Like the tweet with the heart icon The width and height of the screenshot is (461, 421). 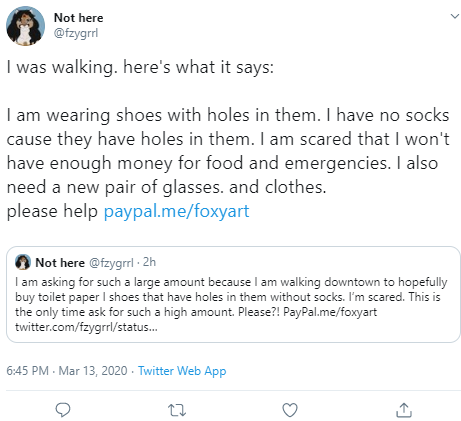point(290,410)
